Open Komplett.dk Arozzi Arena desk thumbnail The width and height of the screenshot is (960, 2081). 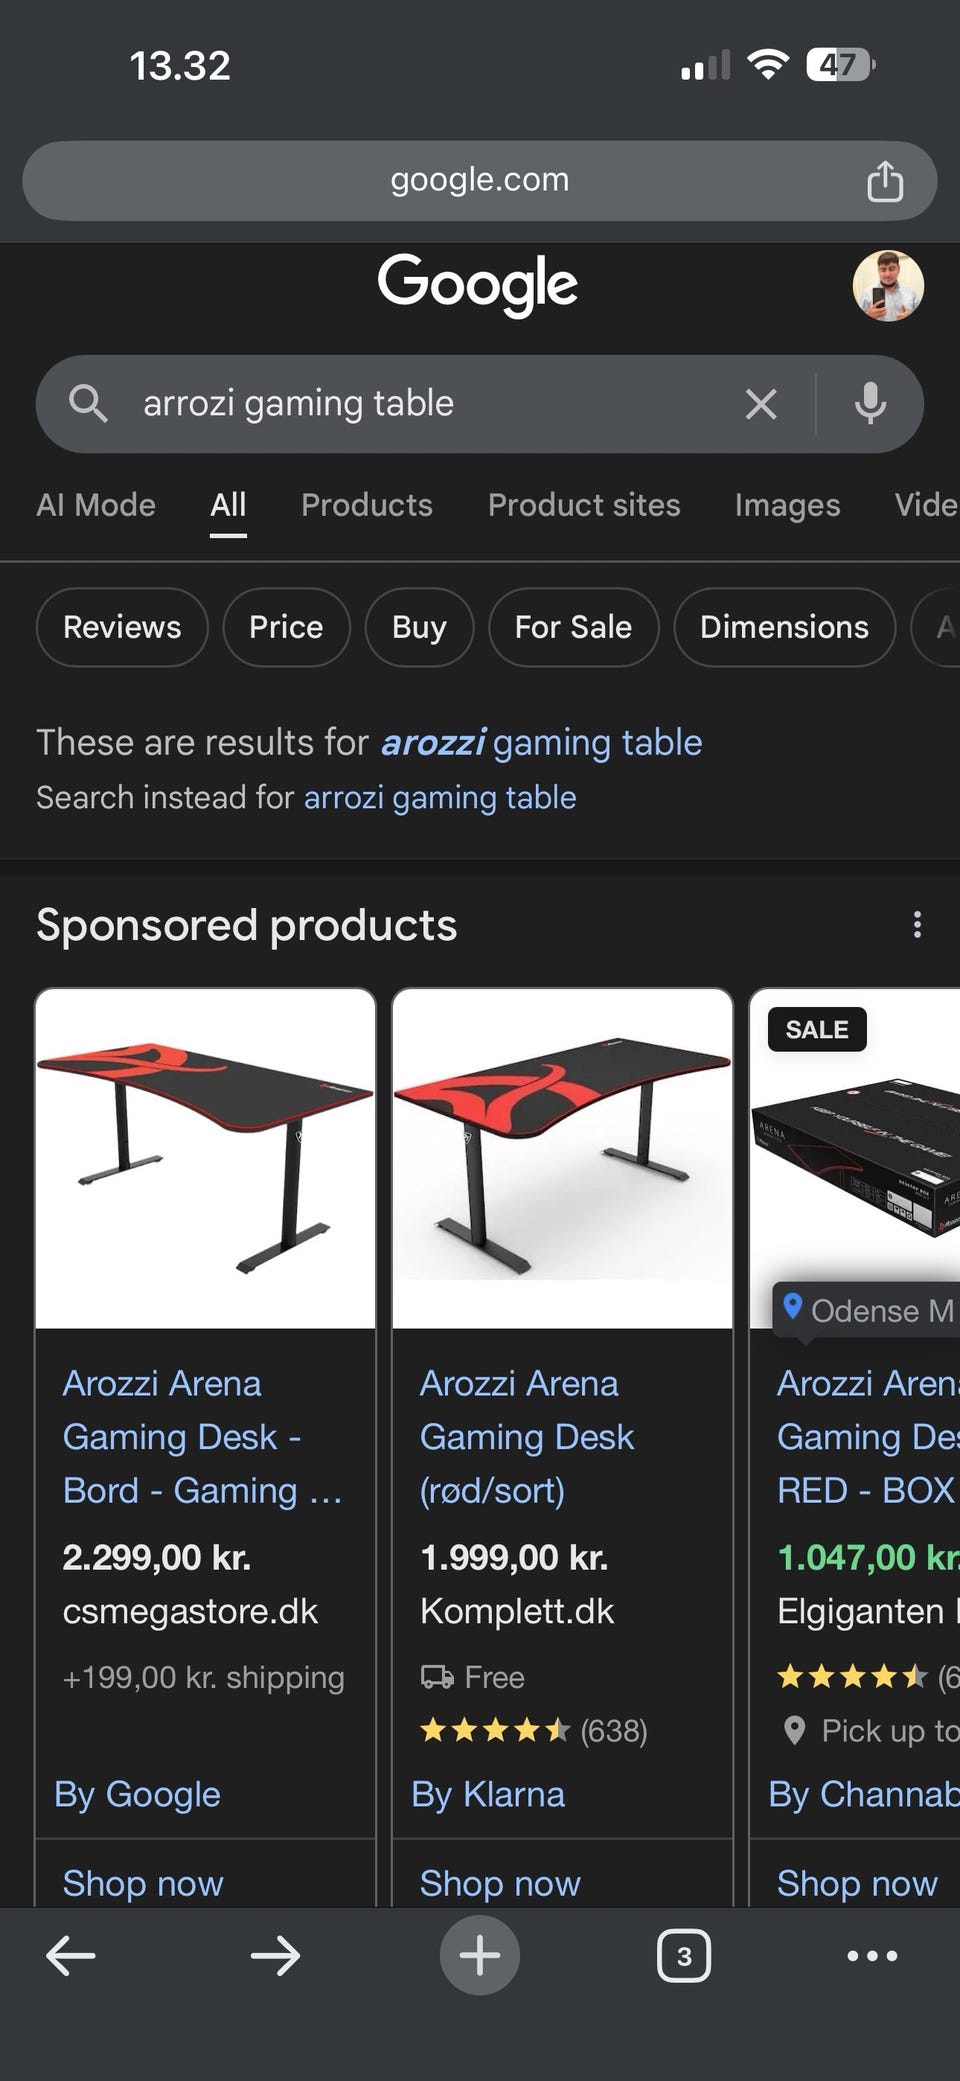563,1159
